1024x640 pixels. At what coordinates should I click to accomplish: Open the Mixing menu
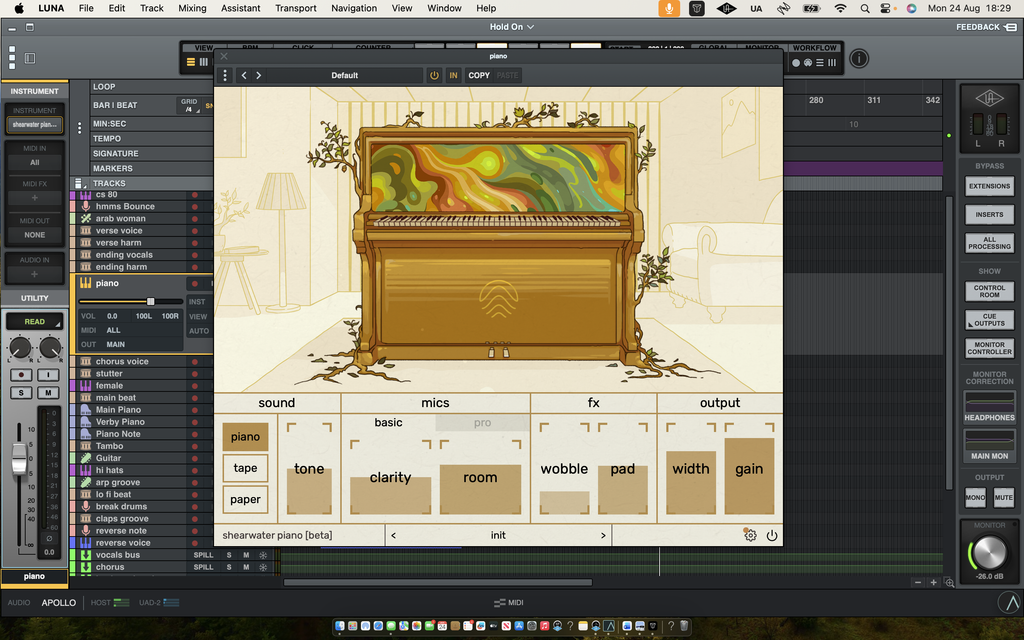click(192, 8)
